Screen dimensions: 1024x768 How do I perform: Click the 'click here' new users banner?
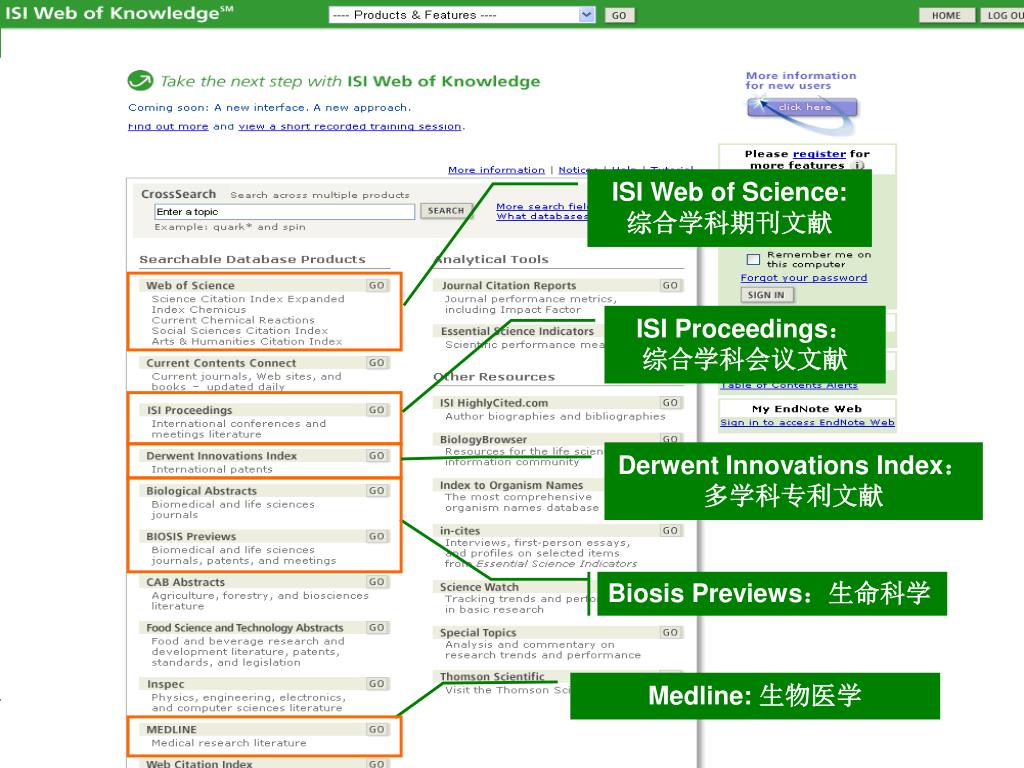[x=802, y=107]
